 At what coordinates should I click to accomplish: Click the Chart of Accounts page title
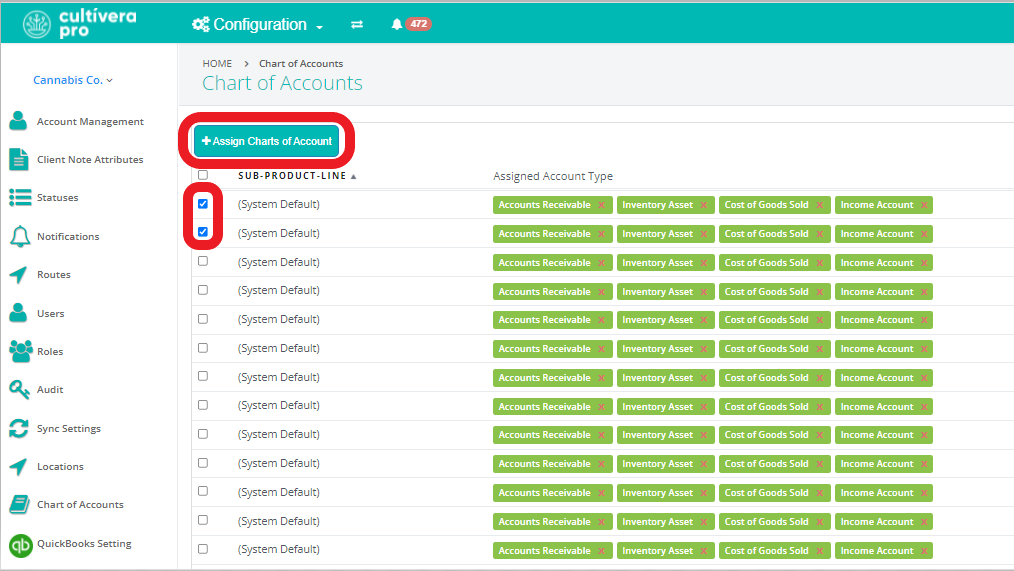point(283,83)
